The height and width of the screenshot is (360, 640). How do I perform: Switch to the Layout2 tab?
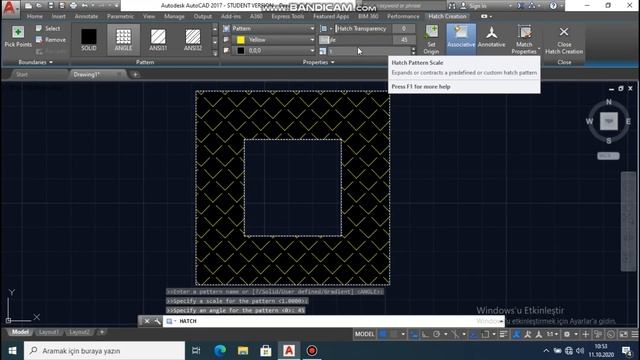[x=79, y=332]
